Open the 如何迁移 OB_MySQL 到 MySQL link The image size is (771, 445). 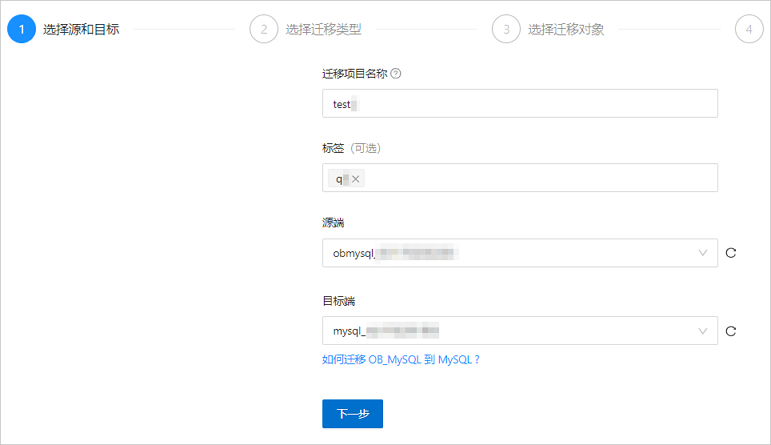click(x=401, y=359)
